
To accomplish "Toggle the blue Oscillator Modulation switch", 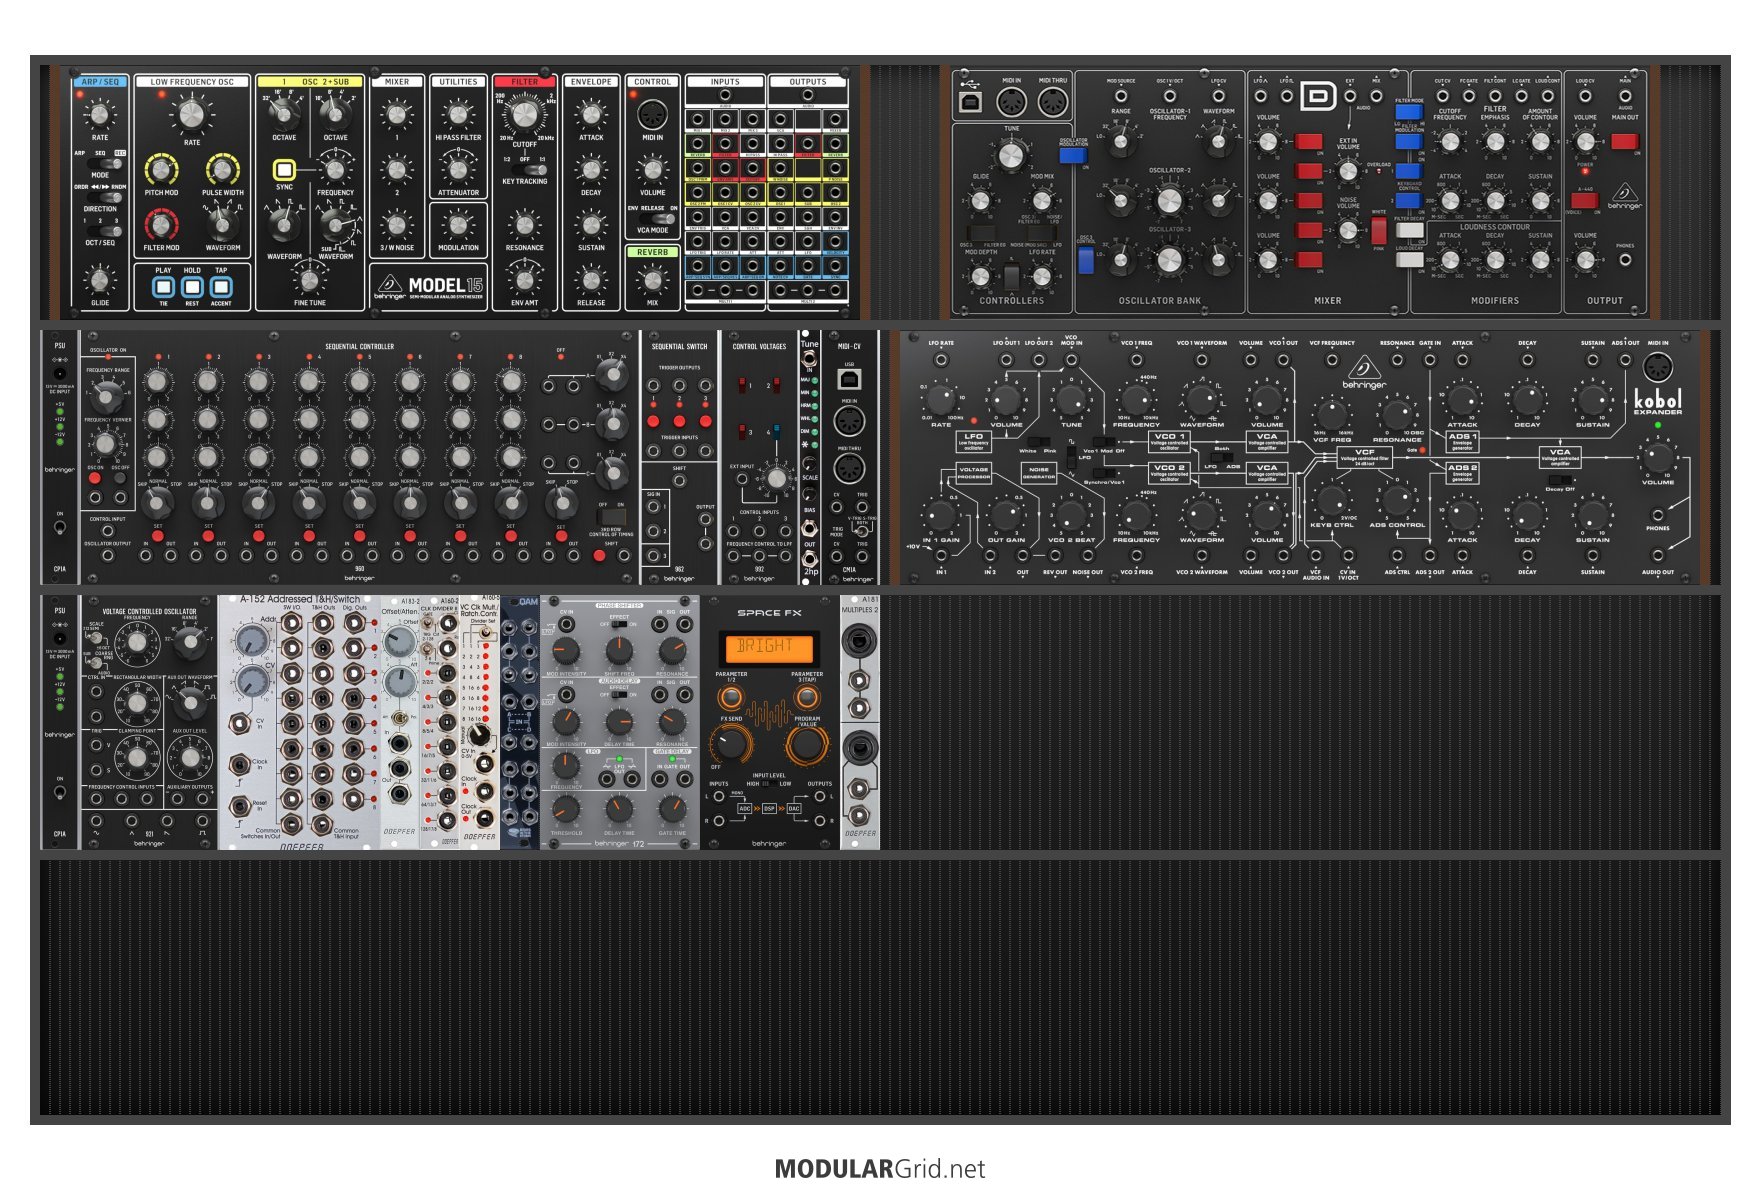I will coord(1072,155).
